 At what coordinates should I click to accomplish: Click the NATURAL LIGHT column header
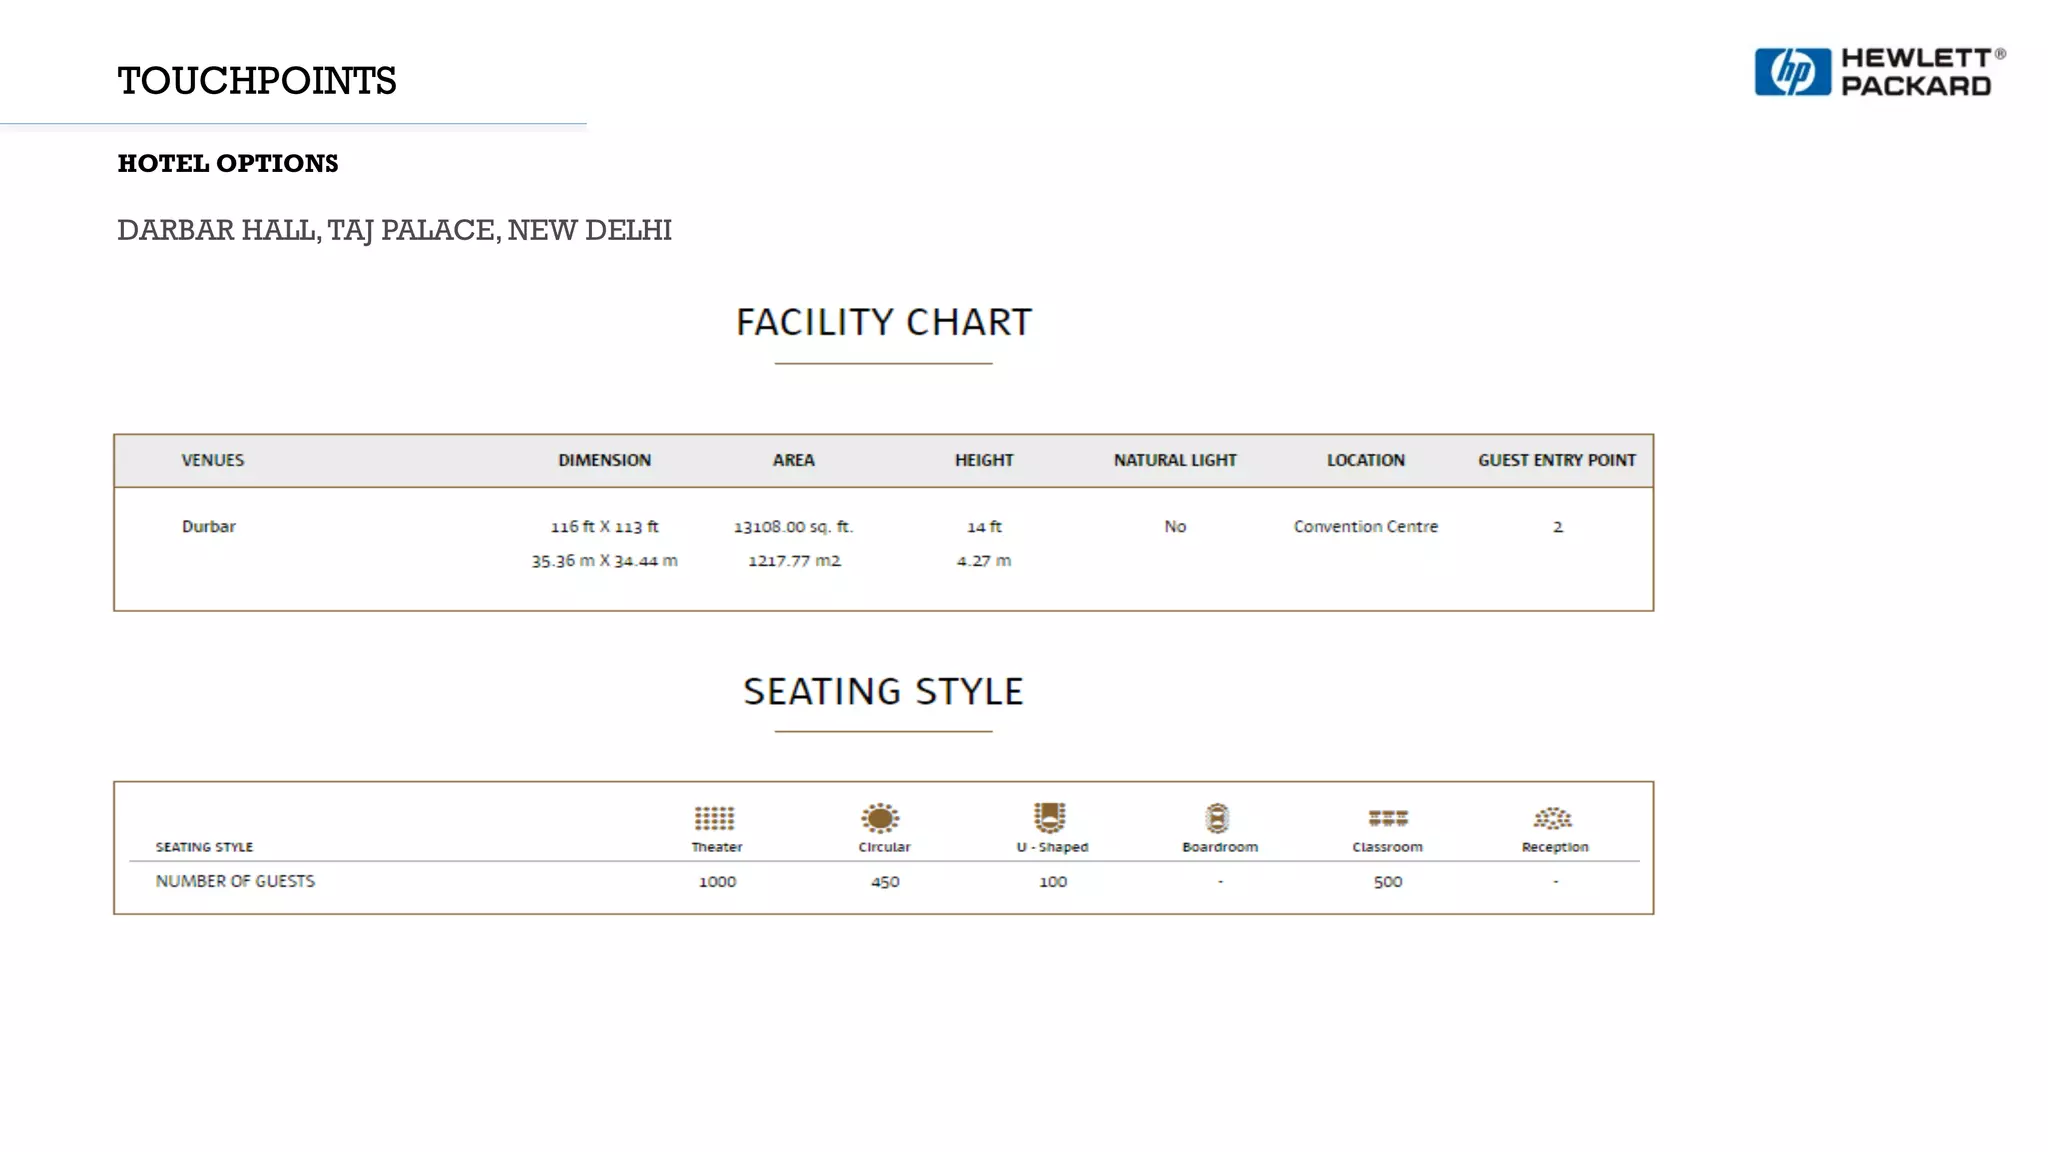coord(1175,460)
